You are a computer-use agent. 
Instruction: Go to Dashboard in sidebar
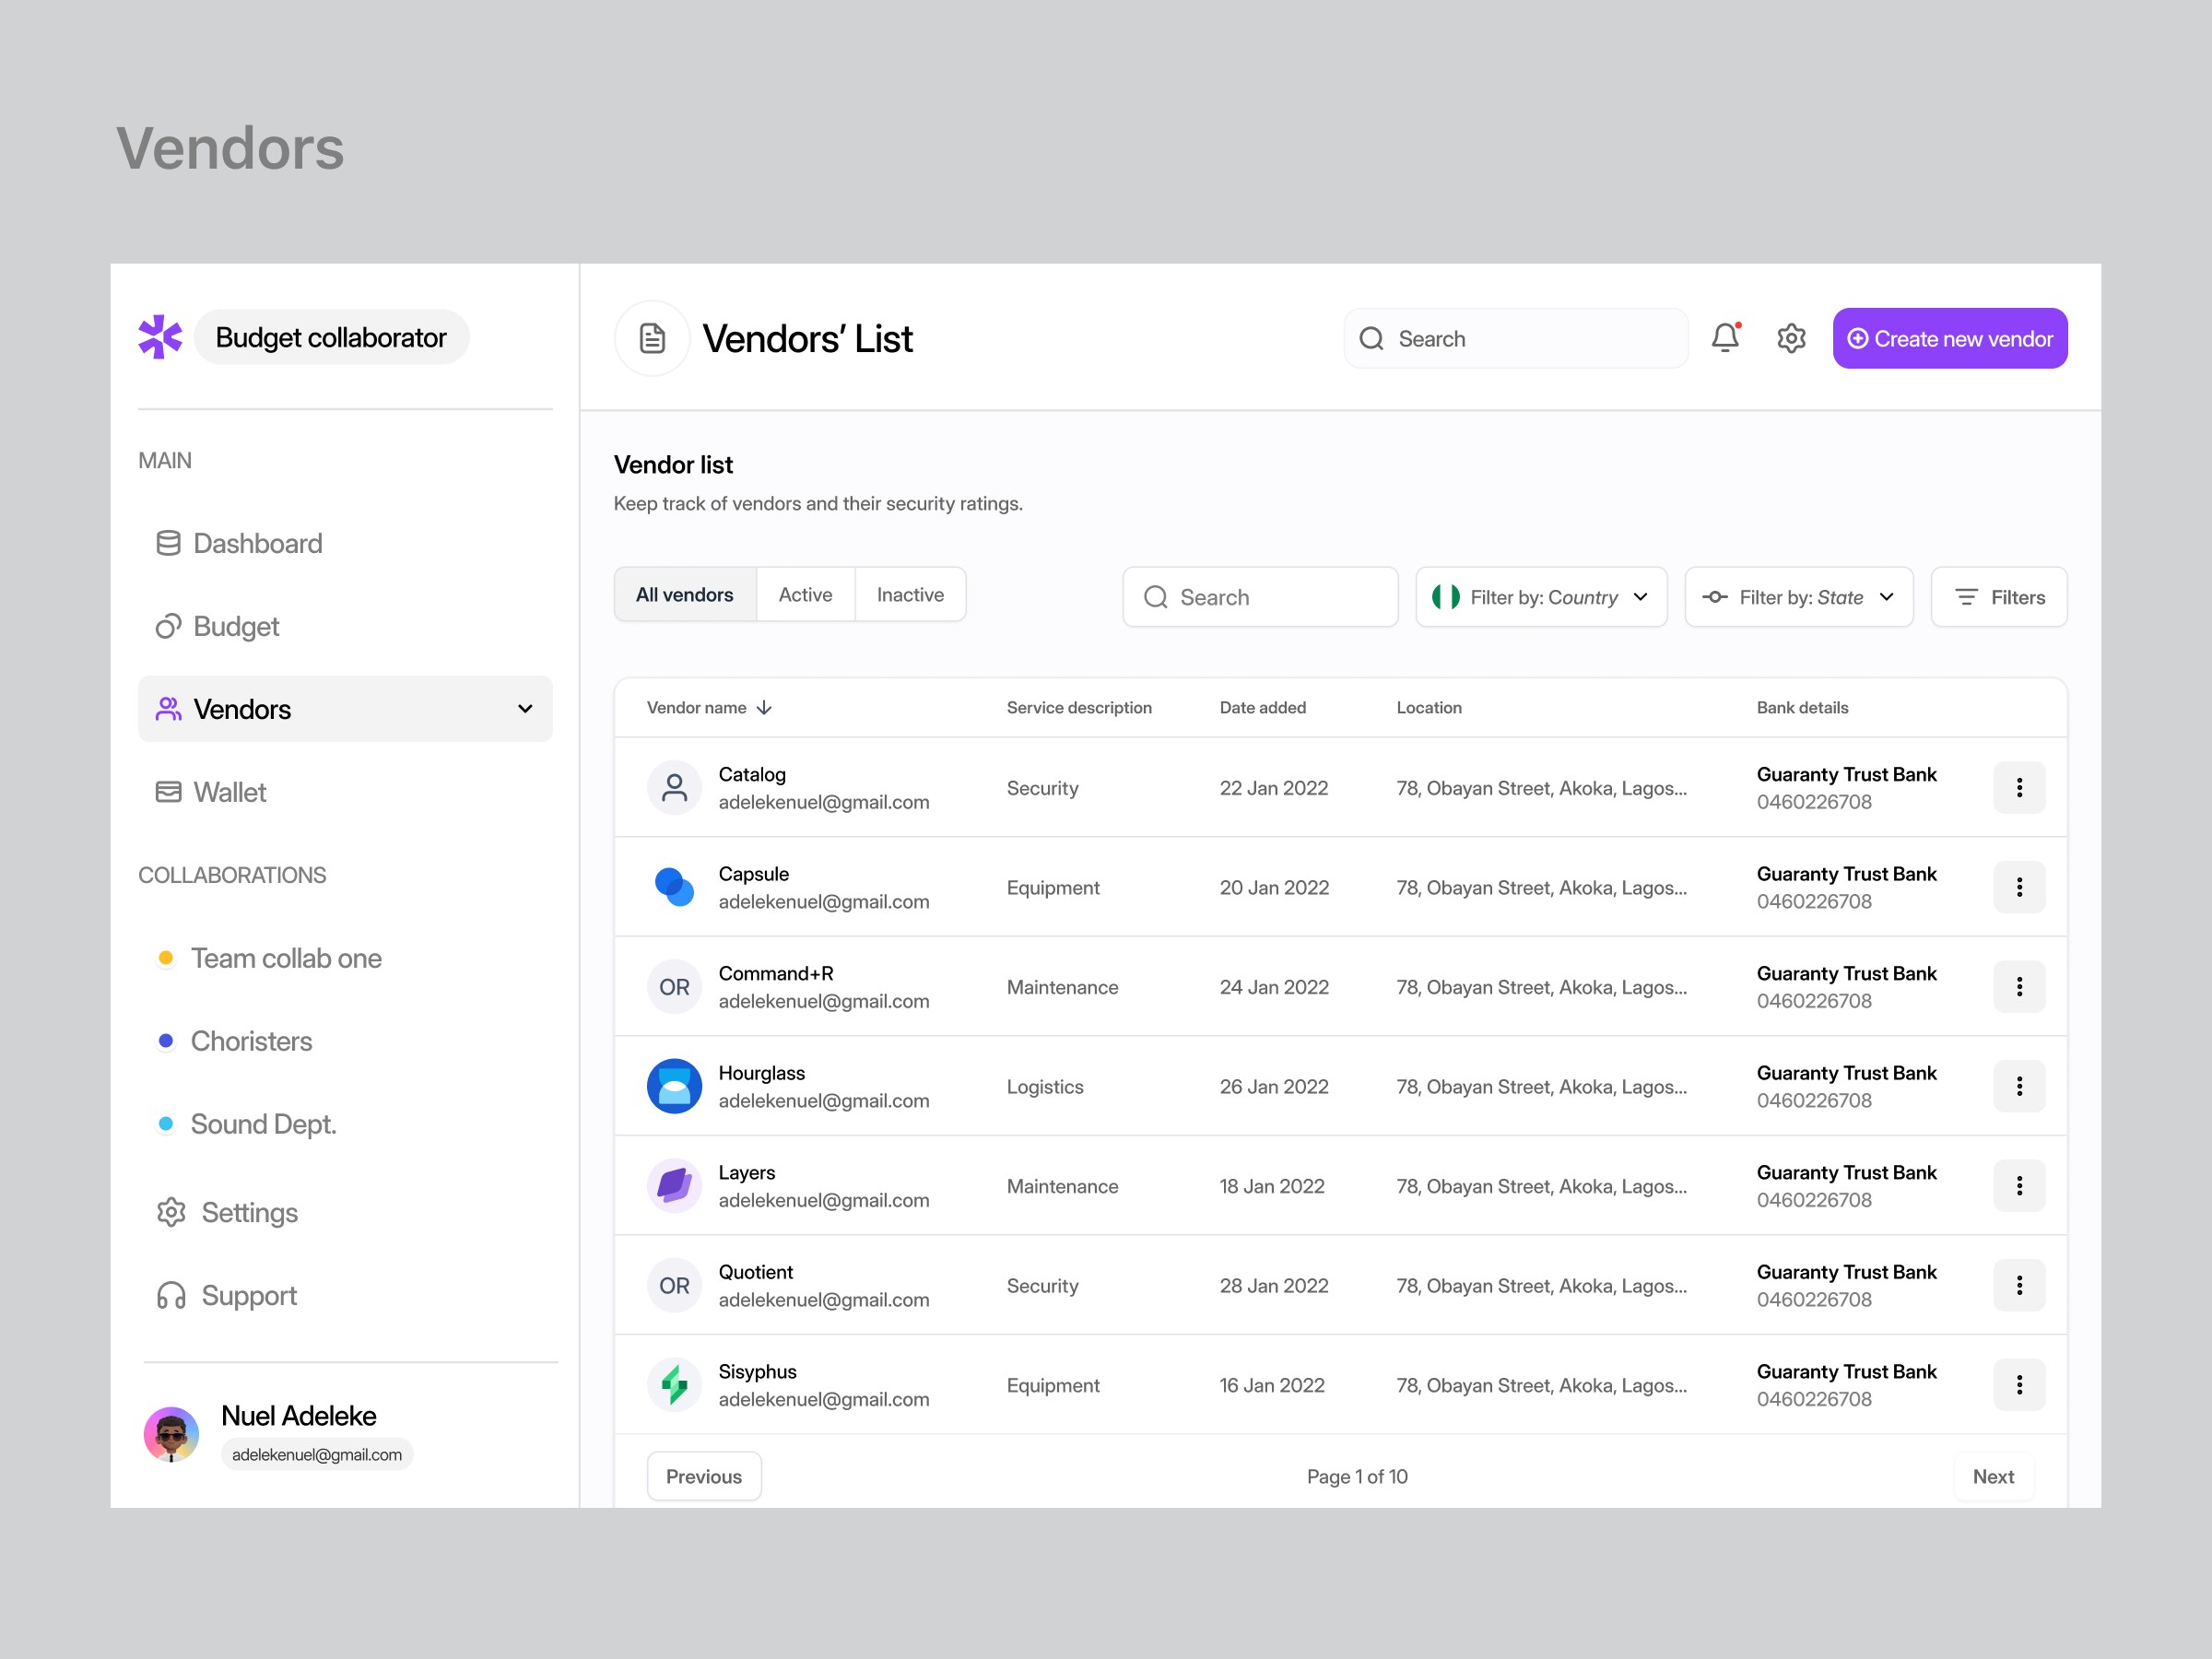[x=257, y=543]
